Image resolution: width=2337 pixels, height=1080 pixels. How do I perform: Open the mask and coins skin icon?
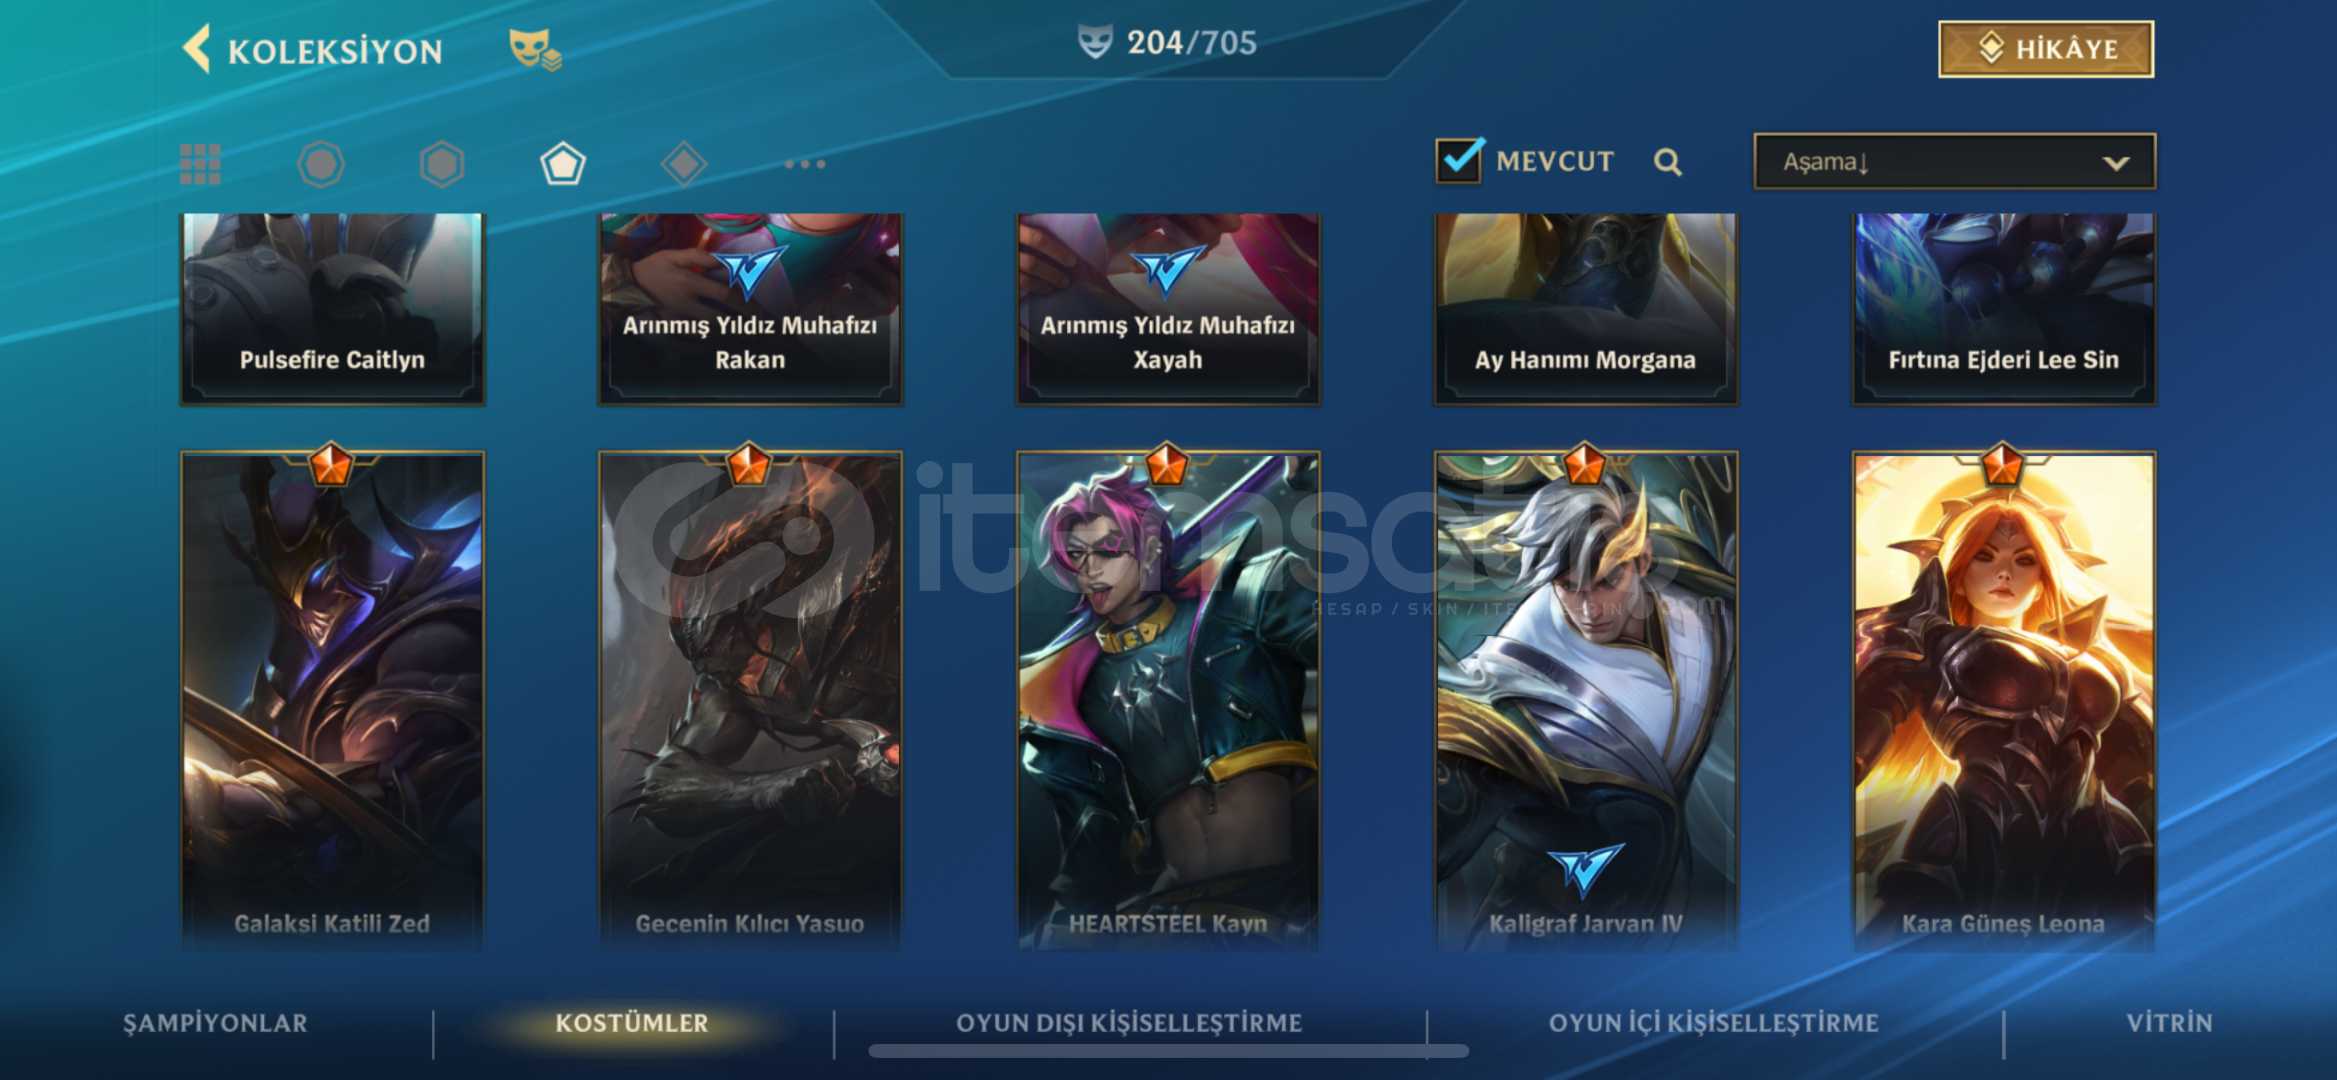pos(535,49)
